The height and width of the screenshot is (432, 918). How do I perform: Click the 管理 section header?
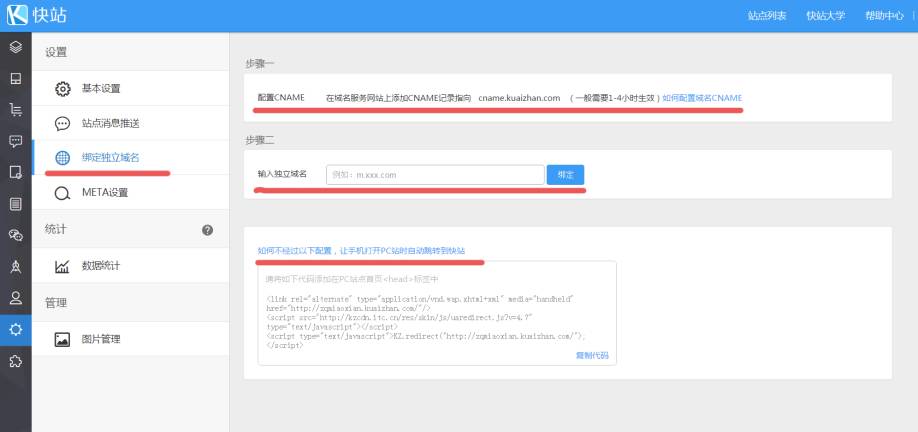[56, 303]
